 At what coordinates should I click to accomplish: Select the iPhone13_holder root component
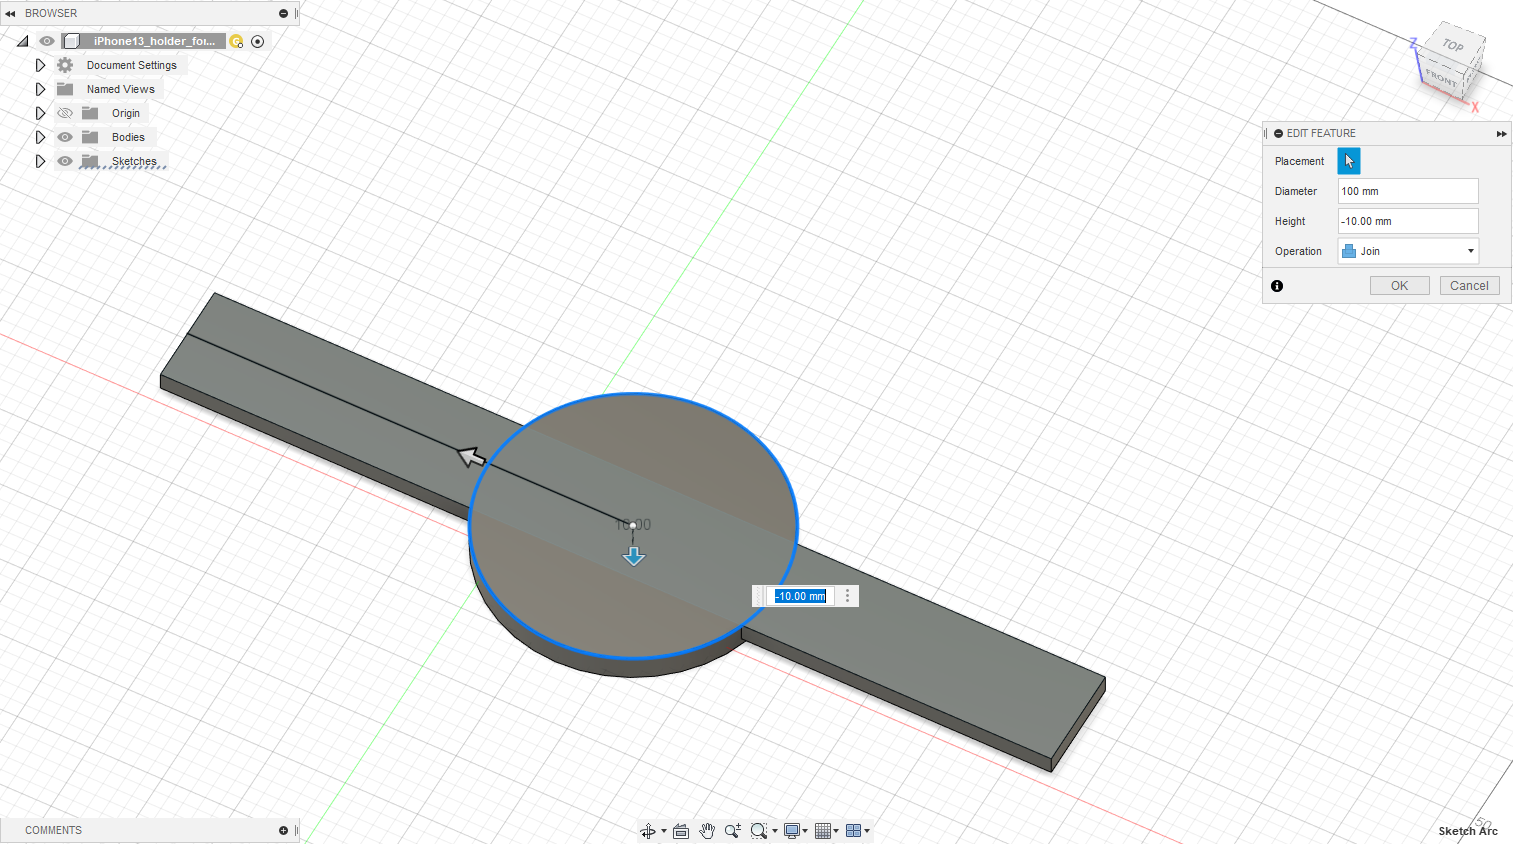[154, 41]
